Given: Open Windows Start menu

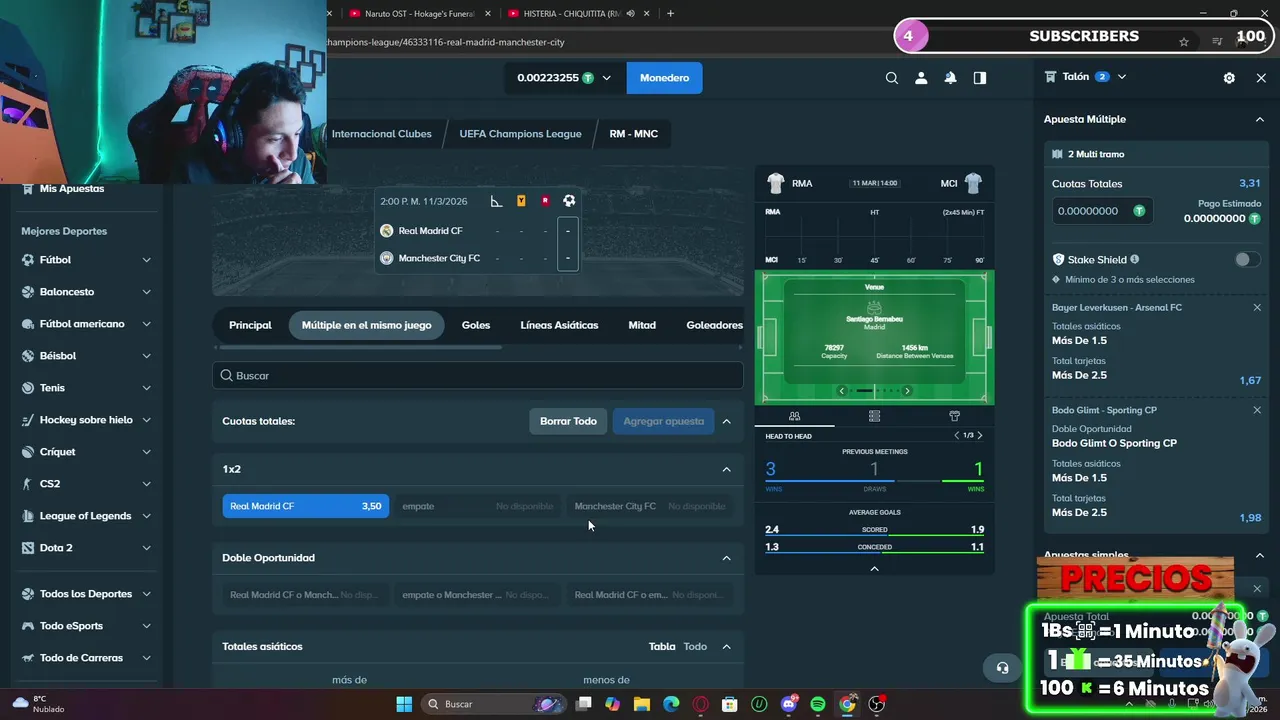Looking at the screenshot, I should coord(404,704).
